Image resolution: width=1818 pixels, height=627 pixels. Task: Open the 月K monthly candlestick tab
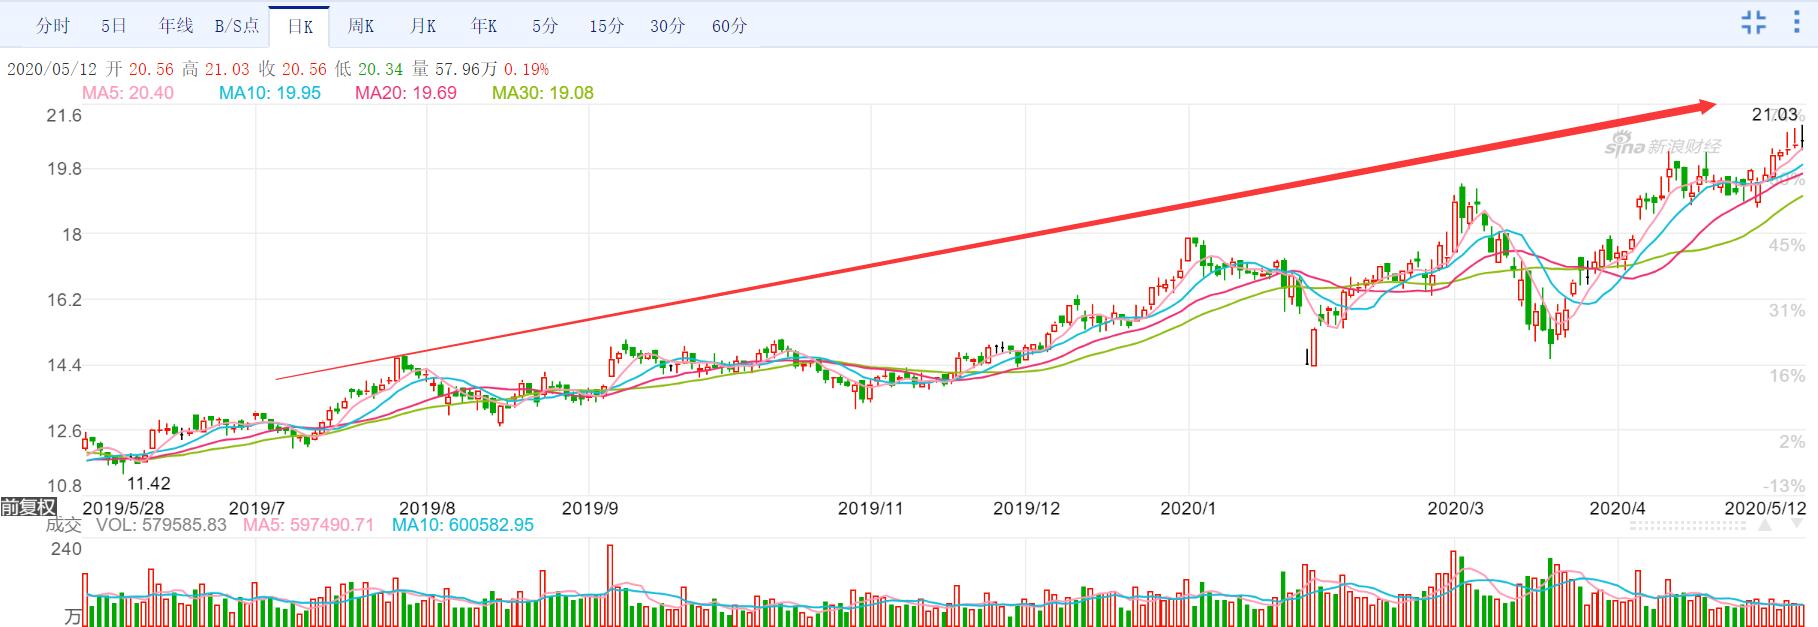coord(423,26)
